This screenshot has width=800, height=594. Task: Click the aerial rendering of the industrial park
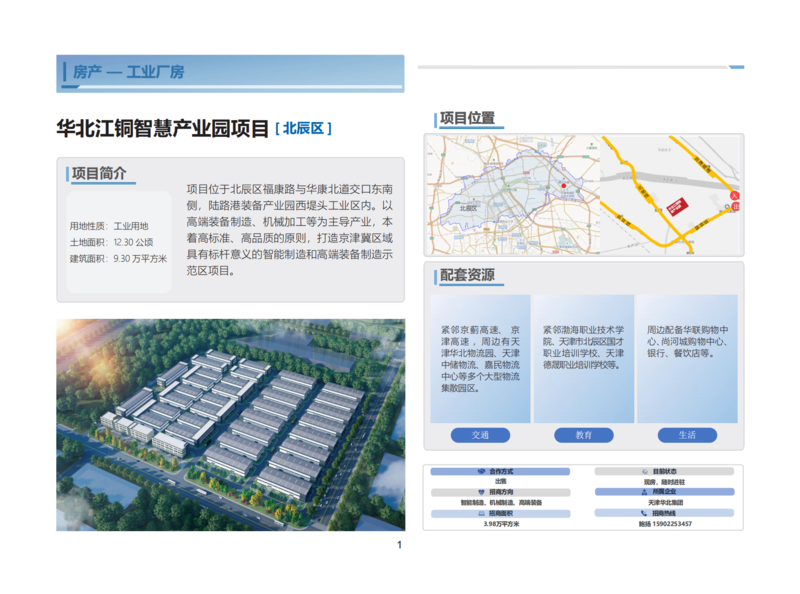click(x=231, y=425)
